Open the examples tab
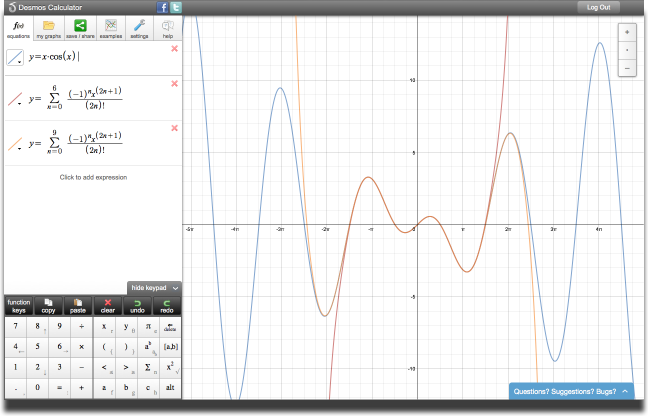 point(111,29)
